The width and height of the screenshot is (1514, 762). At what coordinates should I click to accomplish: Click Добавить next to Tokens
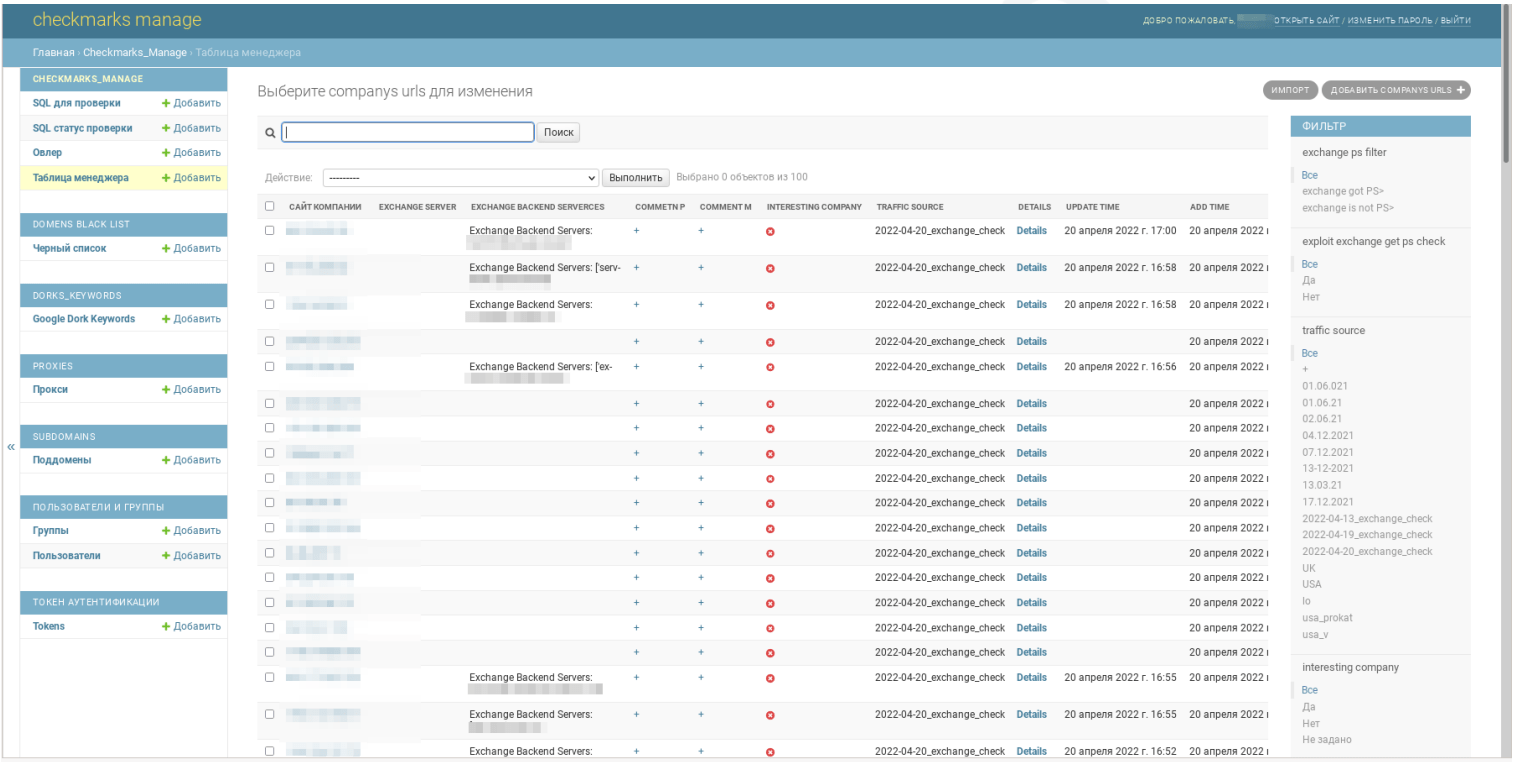pyautogui.click(x=191, y=626)
